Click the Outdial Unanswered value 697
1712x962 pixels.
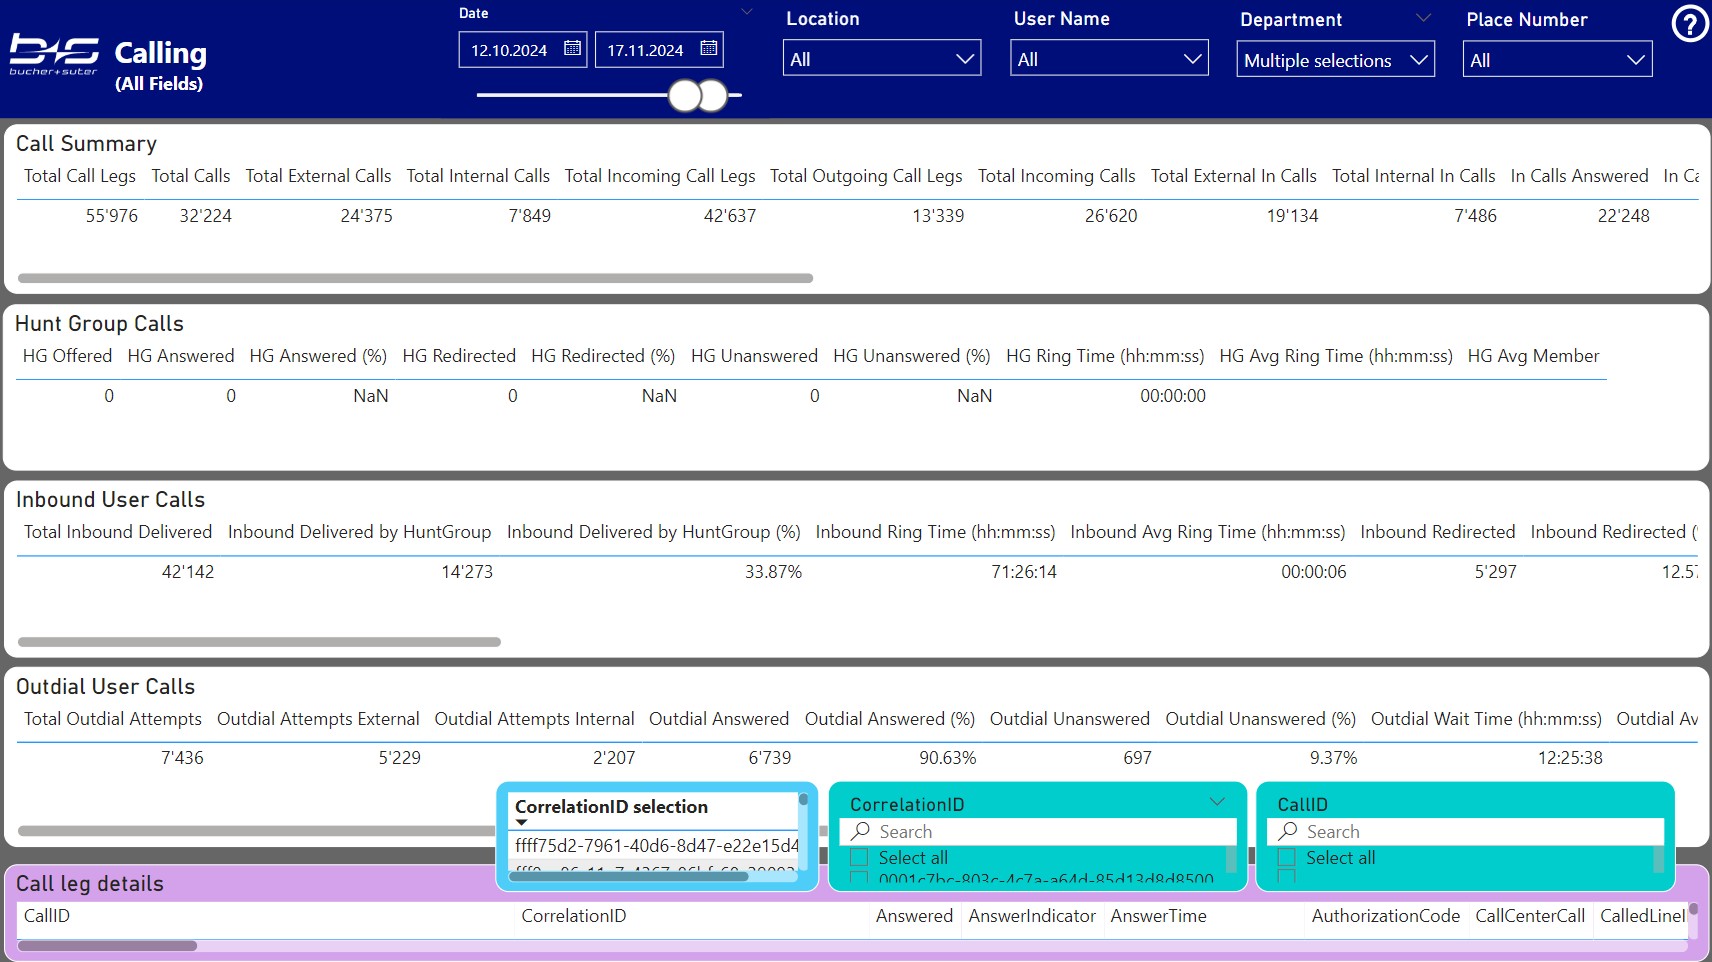click(1137, 758)
